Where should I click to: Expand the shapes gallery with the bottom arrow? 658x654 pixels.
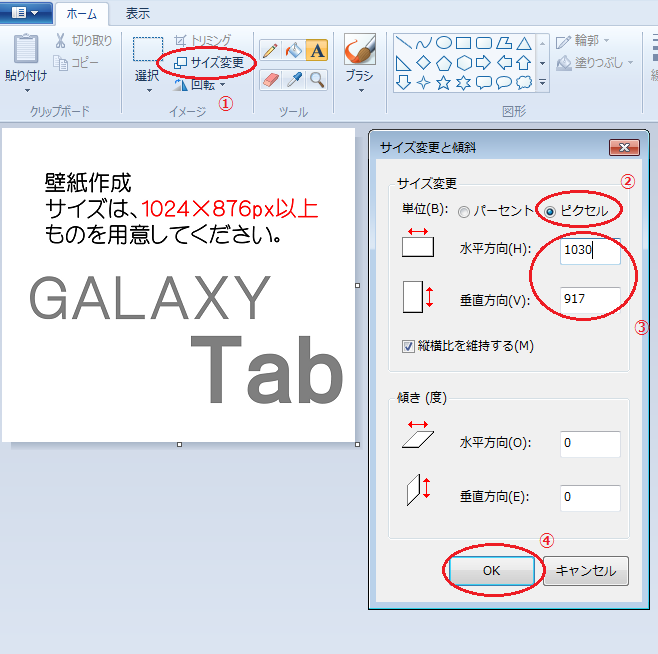tap(542, 82)
